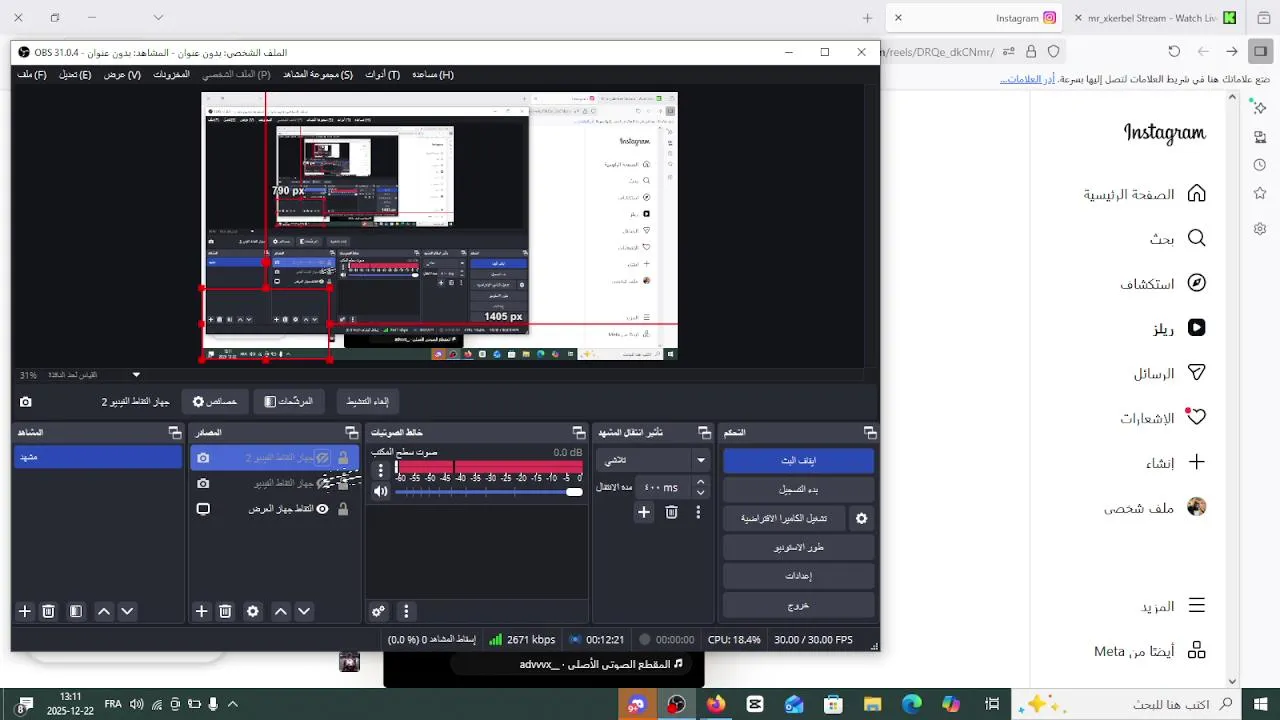Open Firefox from the taskbar
Screen dimensions: 1280x720
point(716,704)
